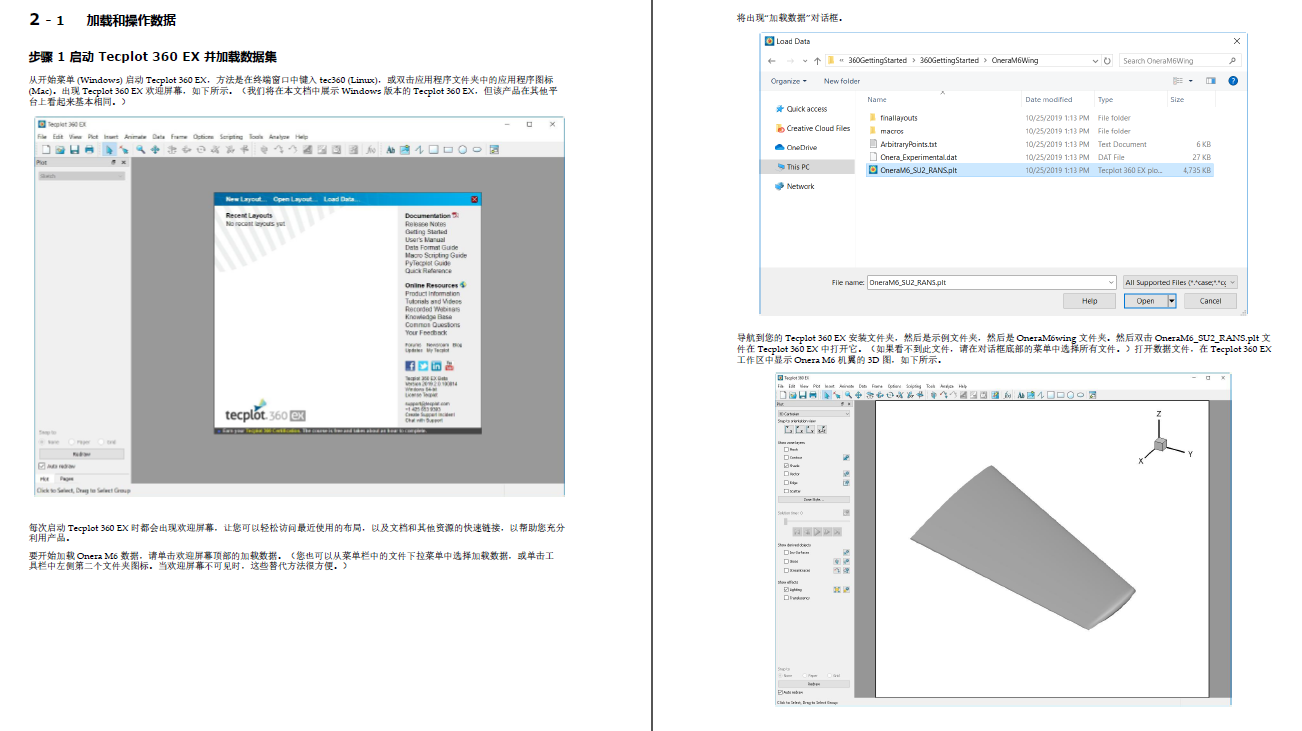This screenshot has width=1302, height=731.
Task: Open the Getting Started documentation link
Action: 426,232
